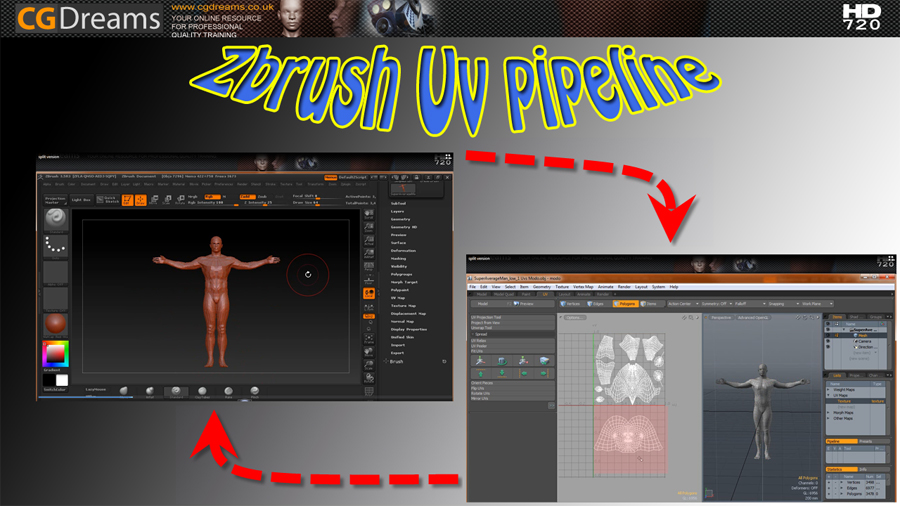Click the Projection Master button in ZBrush
The width and height of the screenshot is (900, 506).
(x=55, y=200)
